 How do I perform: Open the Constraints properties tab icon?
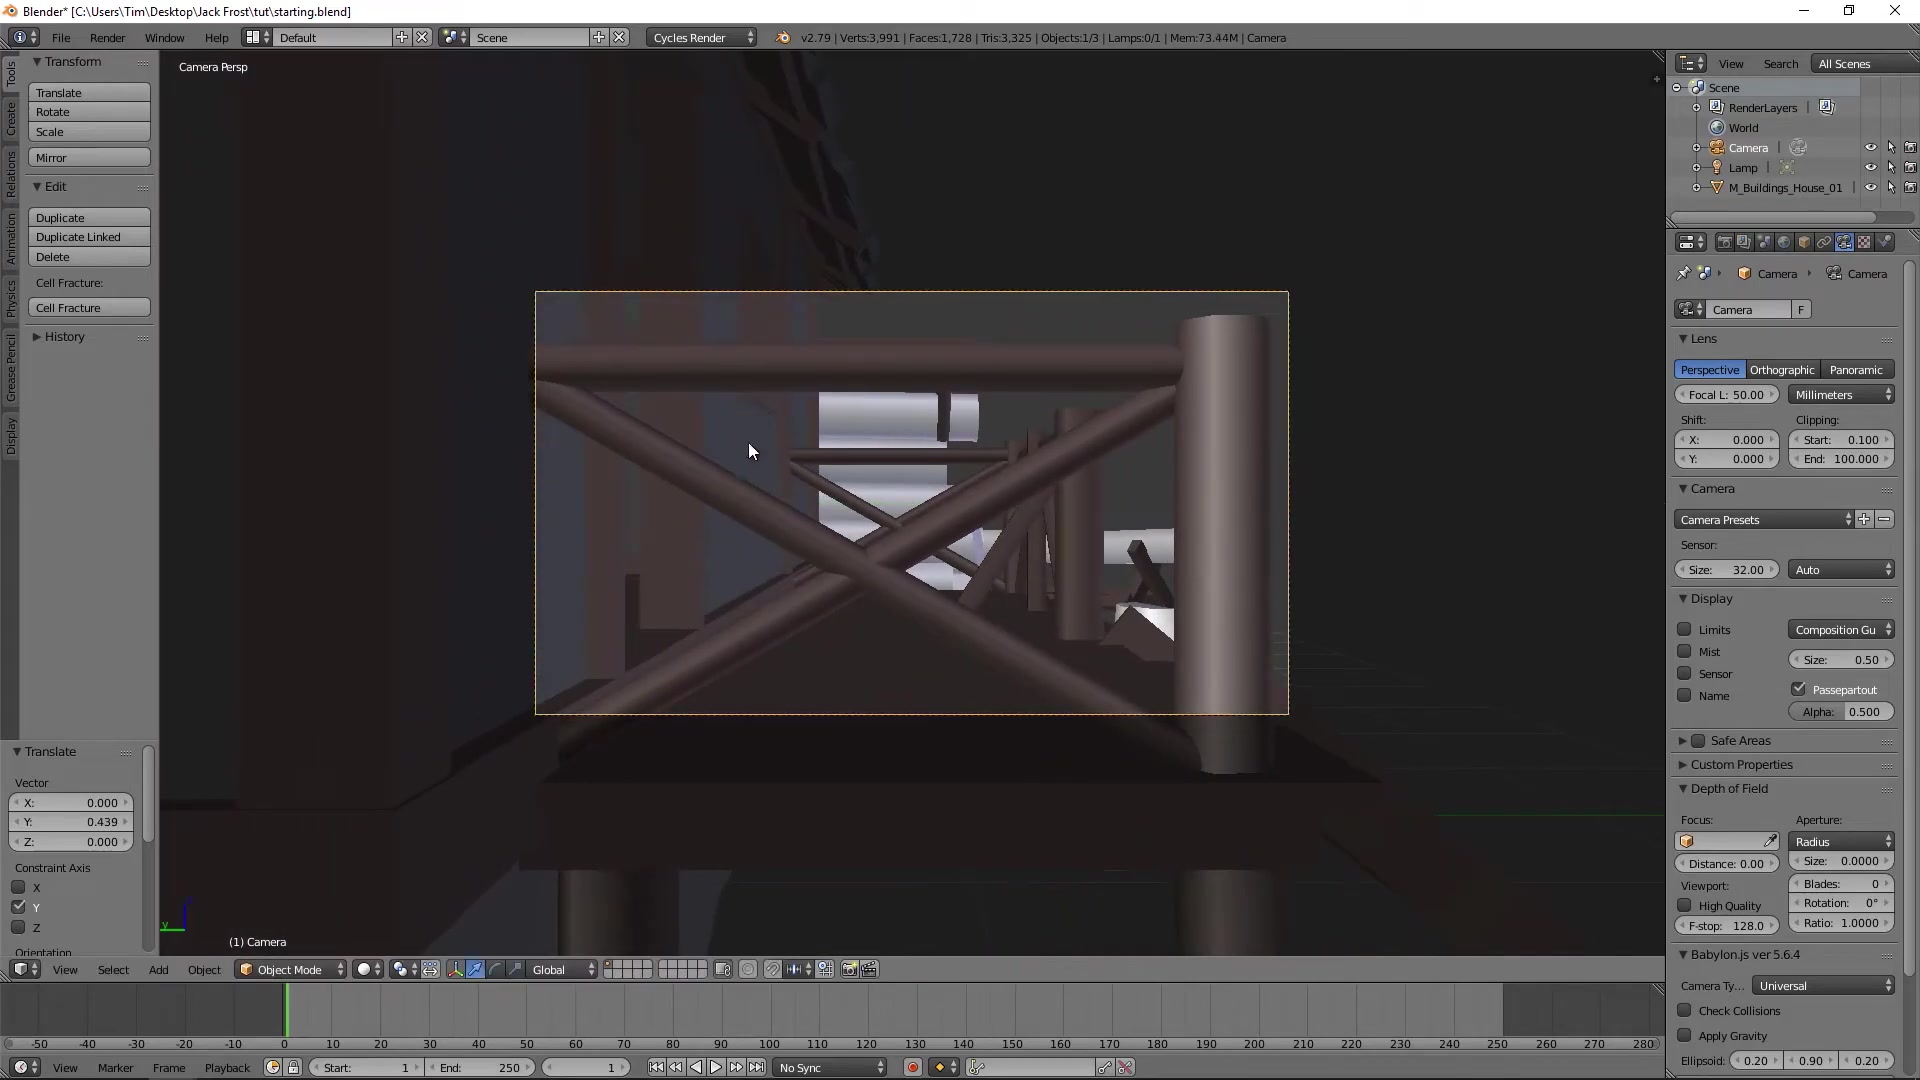[x=1824, y=242]
